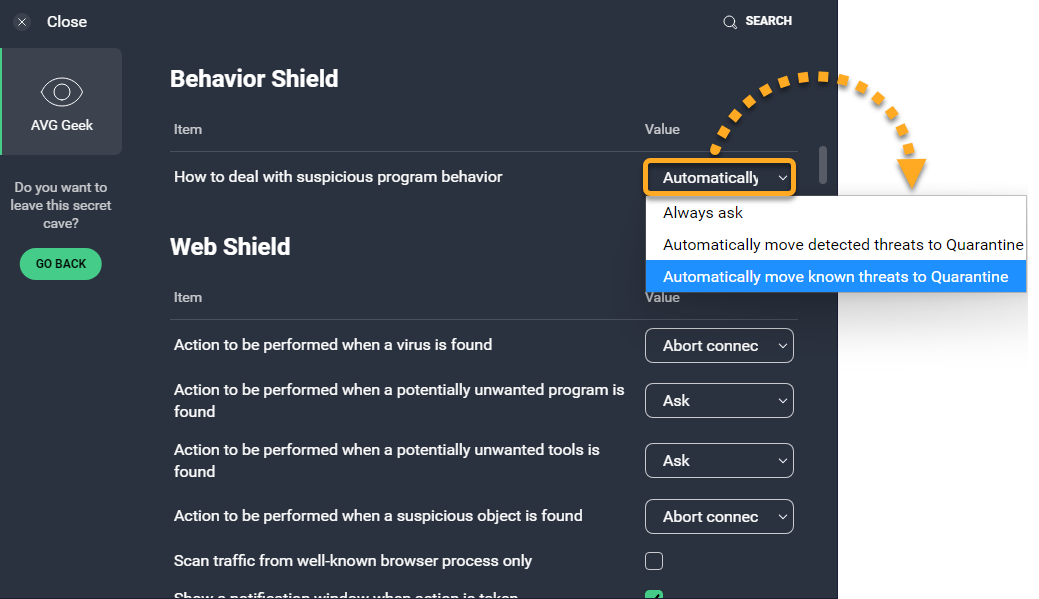Viewport: 1039px width, 599px height.
Task: Choose the Always ask option
Action: click(703, 213)
